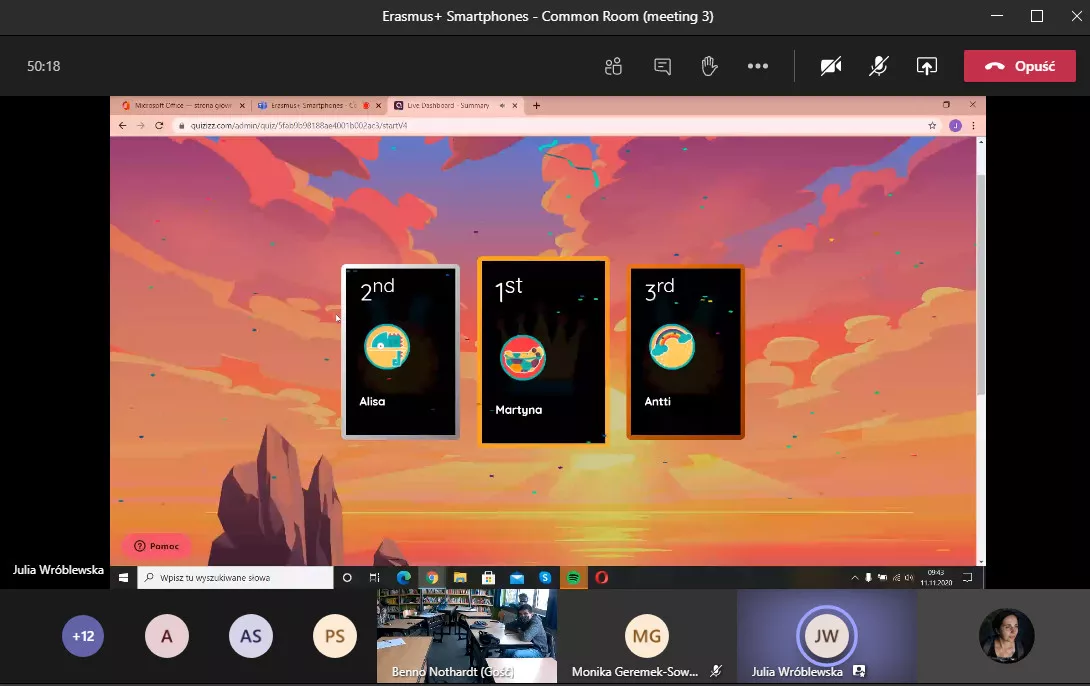Image resolution: width=1090 pixels, height=686 pixels.
Task: Click the Pomoc help button
Action: coord(156,546)
